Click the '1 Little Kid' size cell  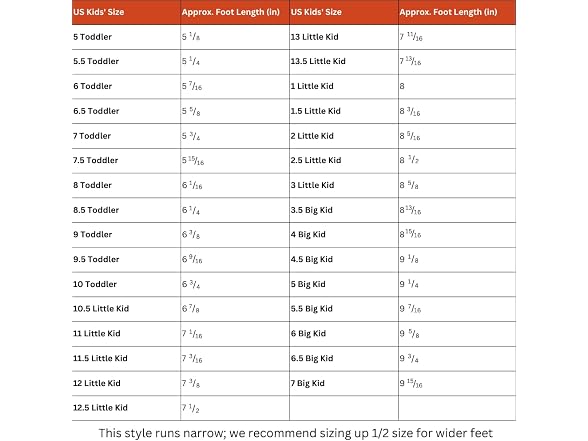(344, 86)
